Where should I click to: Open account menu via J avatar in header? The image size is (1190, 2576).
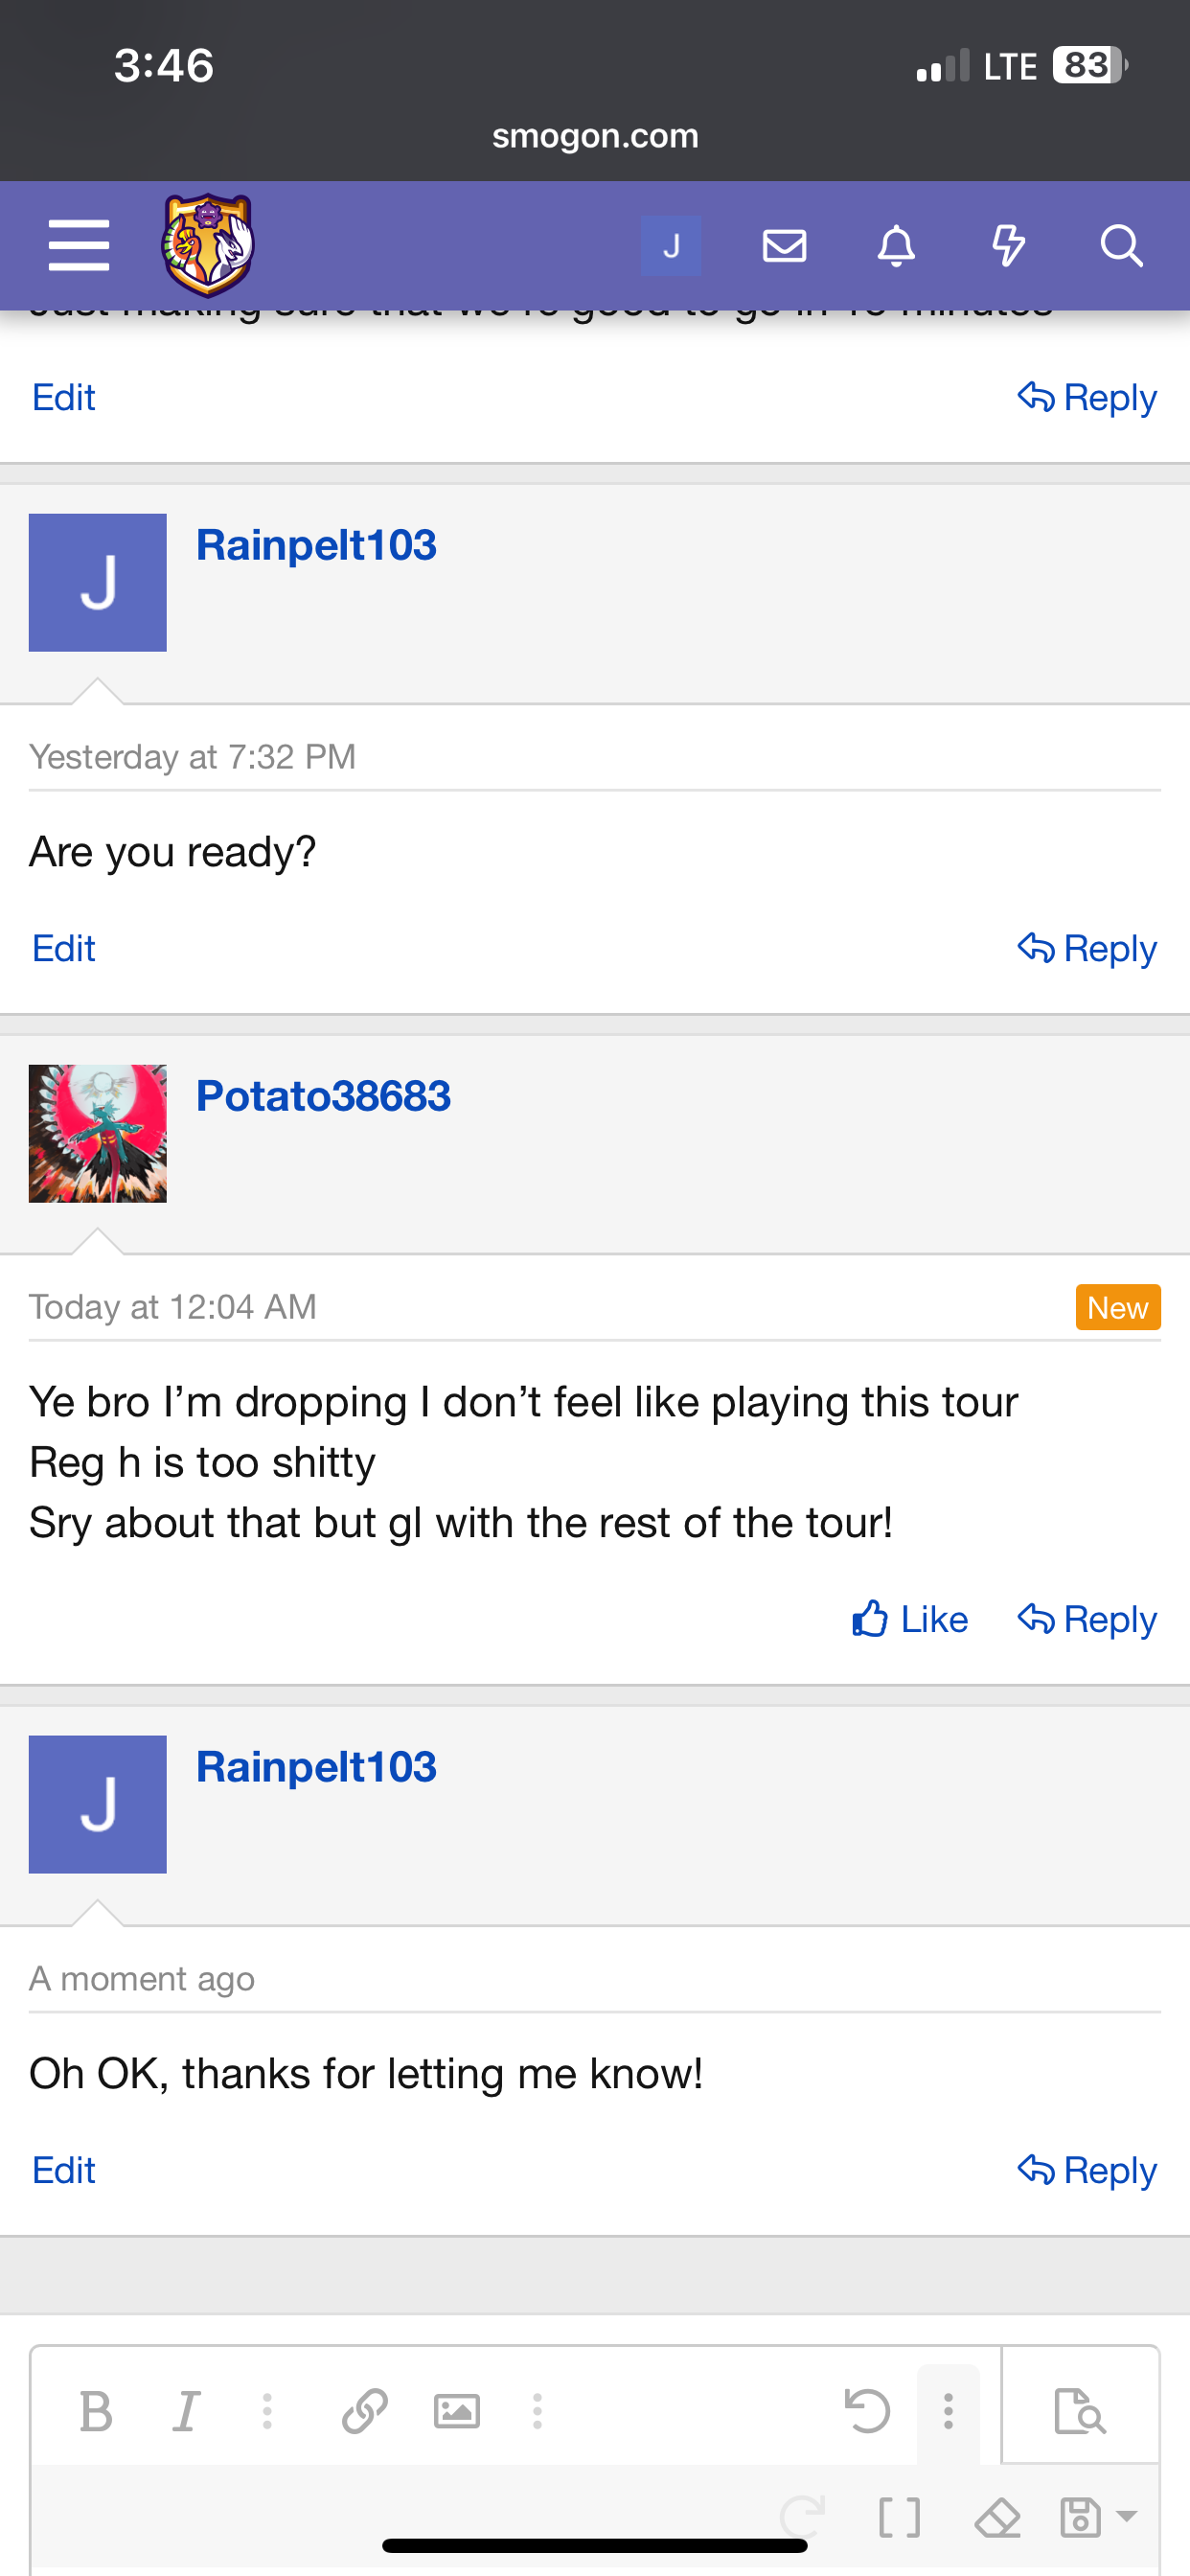point(671,246)
